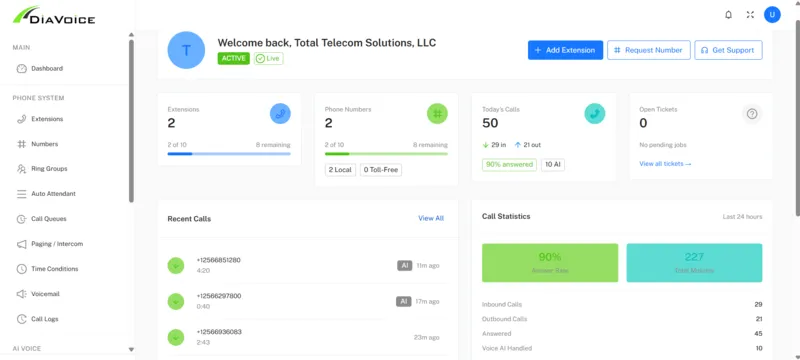Viewport: 800px width, 360px height.
Task: Click the Auto Attendant lines icon
Action: tap(21, 194)
